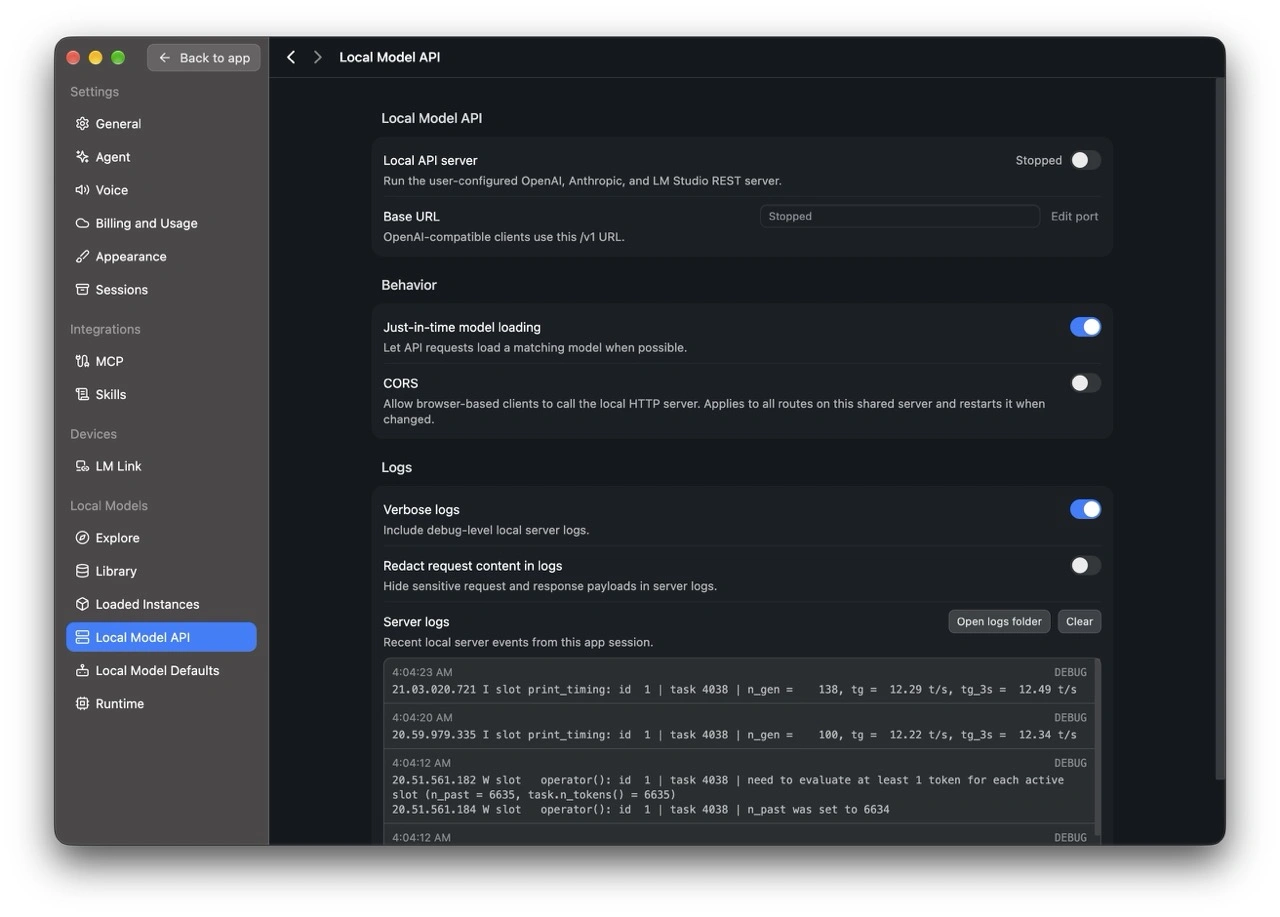Viewport: 1280px width, 917px height.
Task: Click the Local Model API title in header
Action: pos(390,57)
